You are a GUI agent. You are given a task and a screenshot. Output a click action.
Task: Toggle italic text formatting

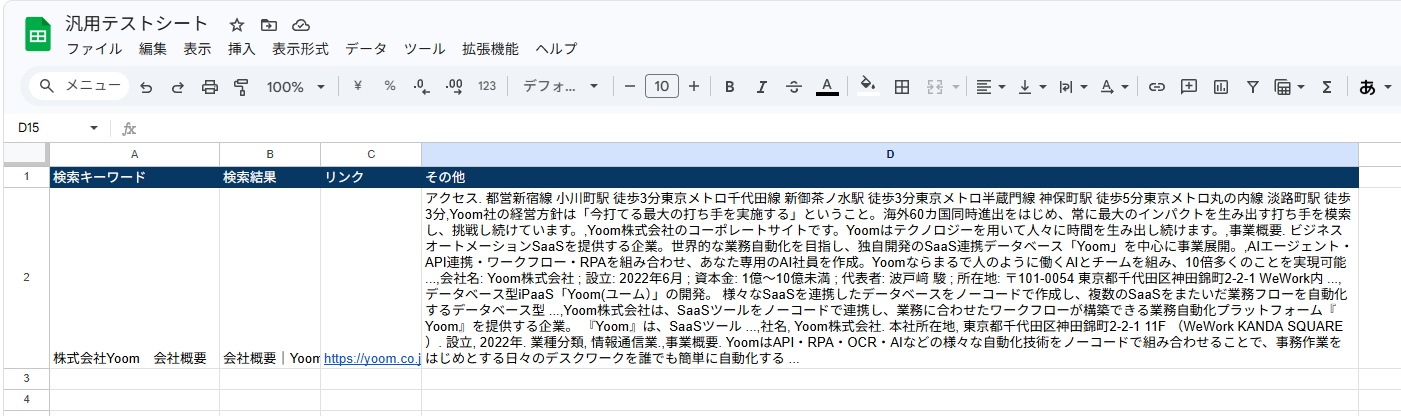[762, 87]
